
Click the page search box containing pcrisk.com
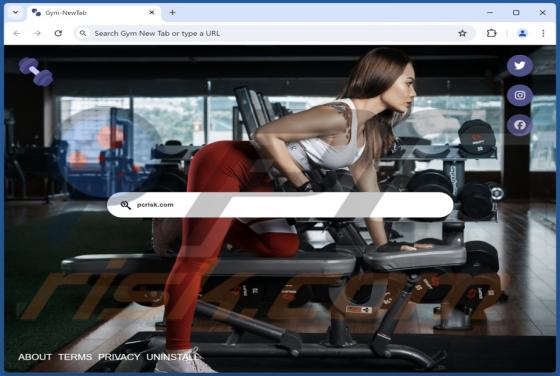click(280, 205)
